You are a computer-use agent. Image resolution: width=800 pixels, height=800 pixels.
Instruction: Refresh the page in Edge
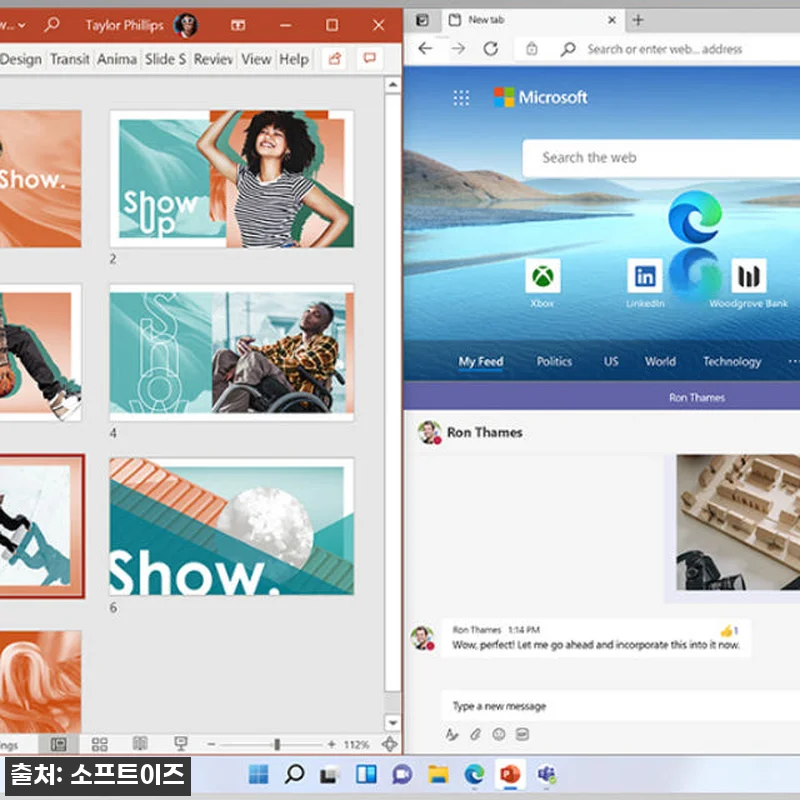pos(491,48)
